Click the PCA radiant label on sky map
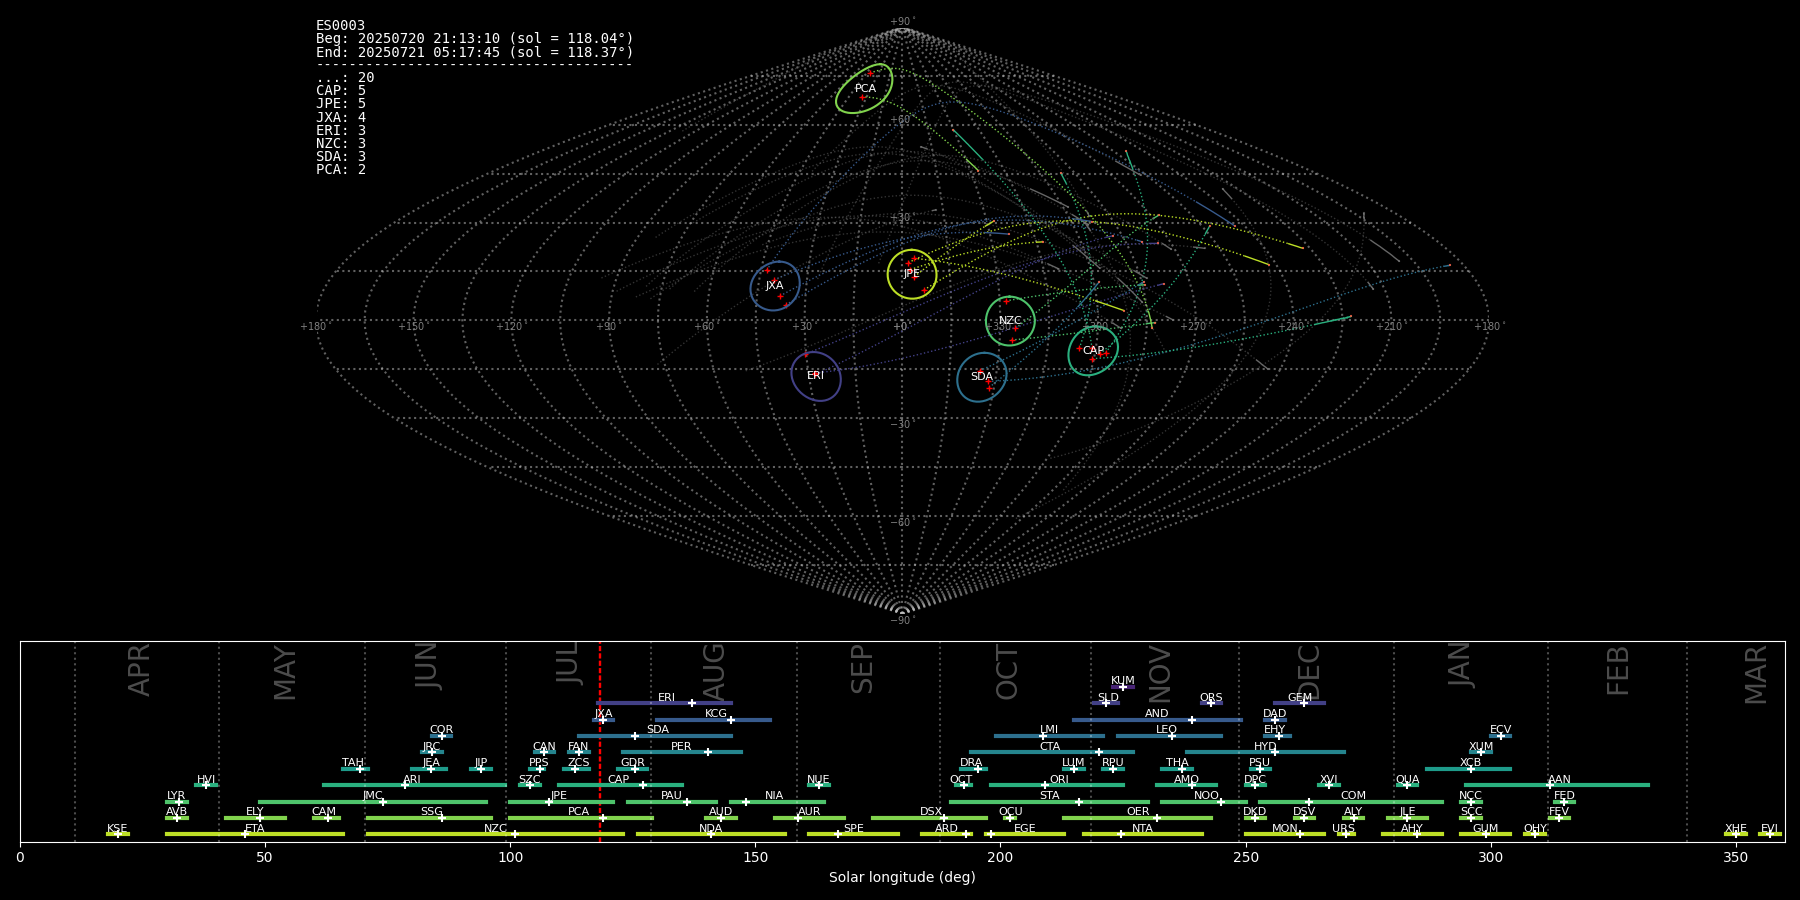This screenshot has width=1800, height=900. (865, 89)
